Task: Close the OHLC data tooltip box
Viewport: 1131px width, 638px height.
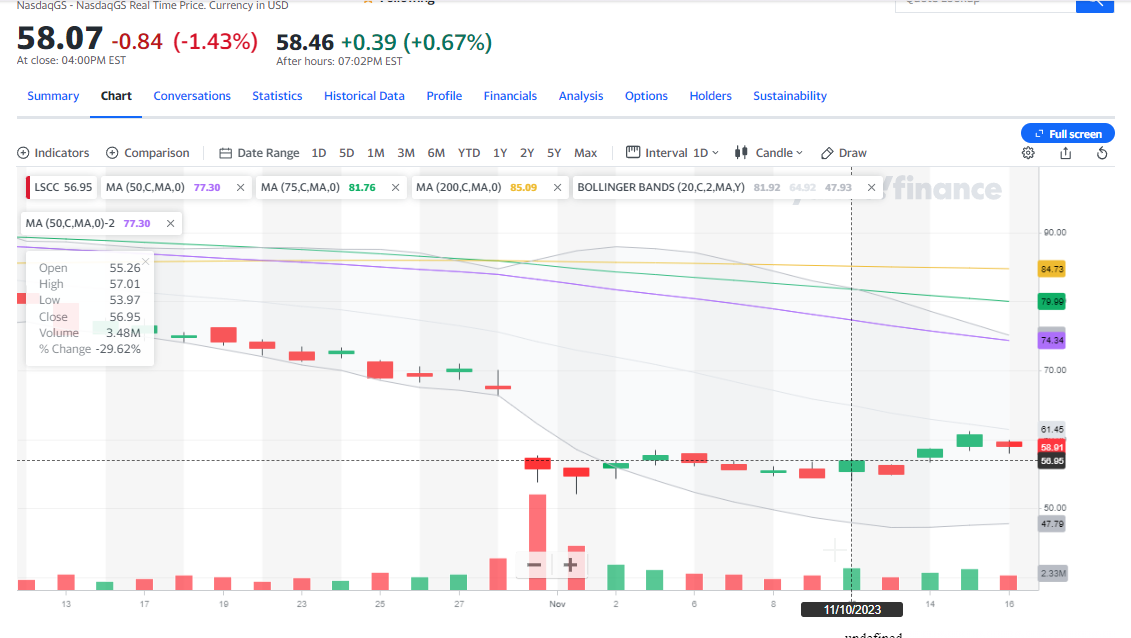Action: (x=146, y=262)
